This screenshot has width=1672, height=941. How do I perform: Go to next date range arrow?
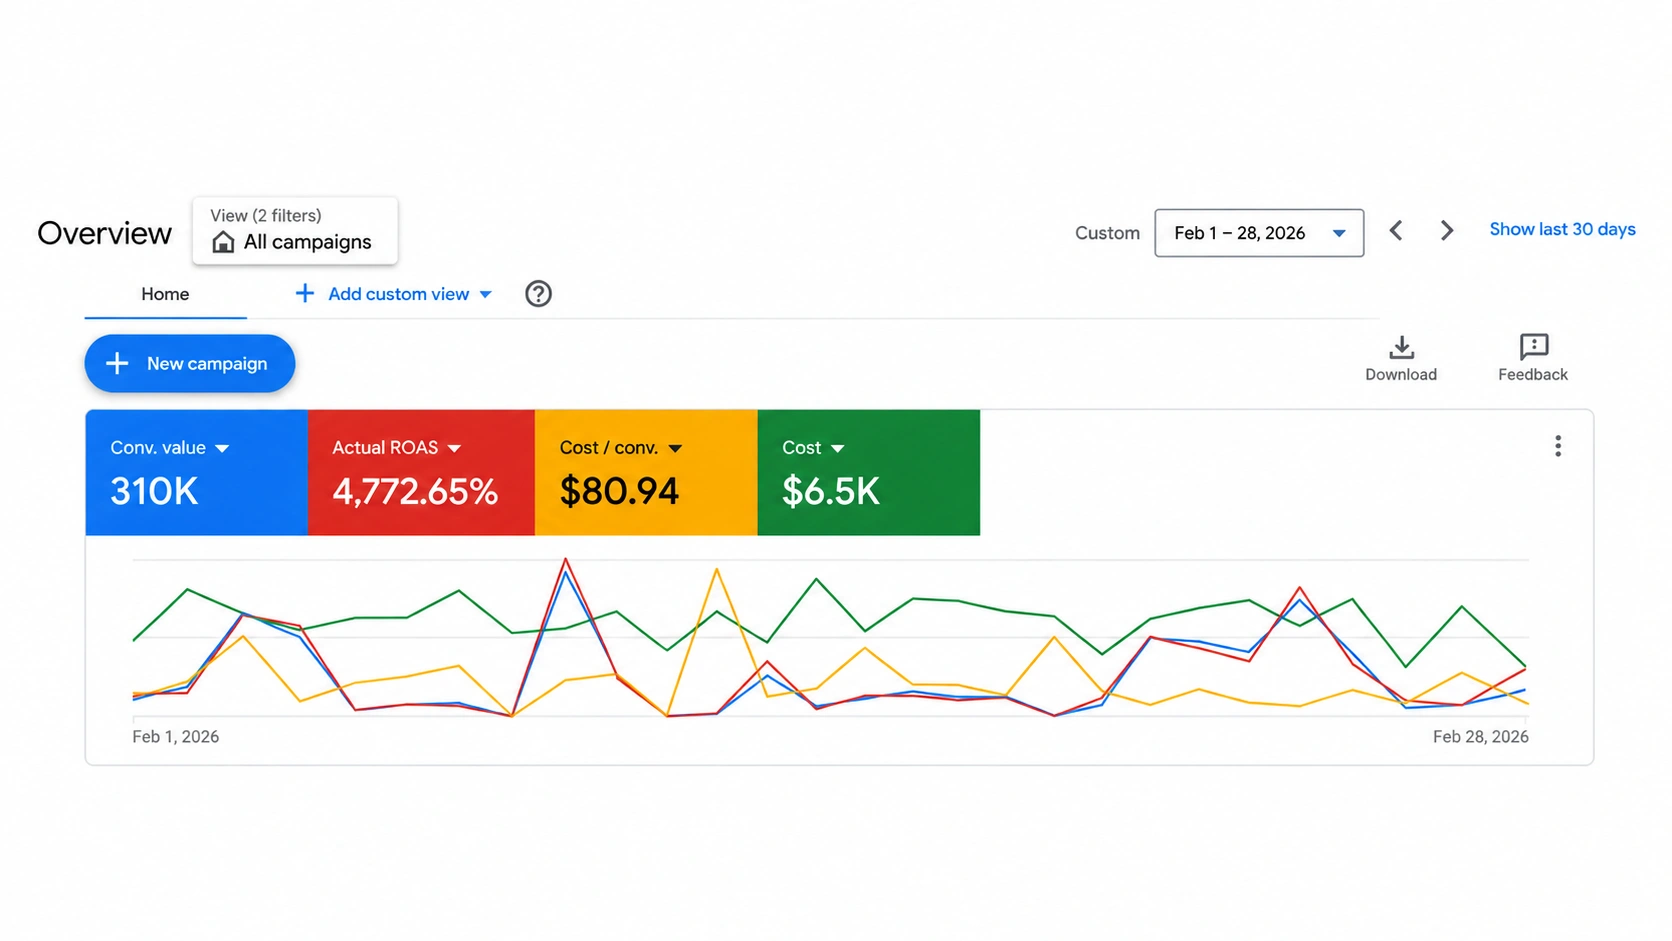click(x=1446, y=231)
